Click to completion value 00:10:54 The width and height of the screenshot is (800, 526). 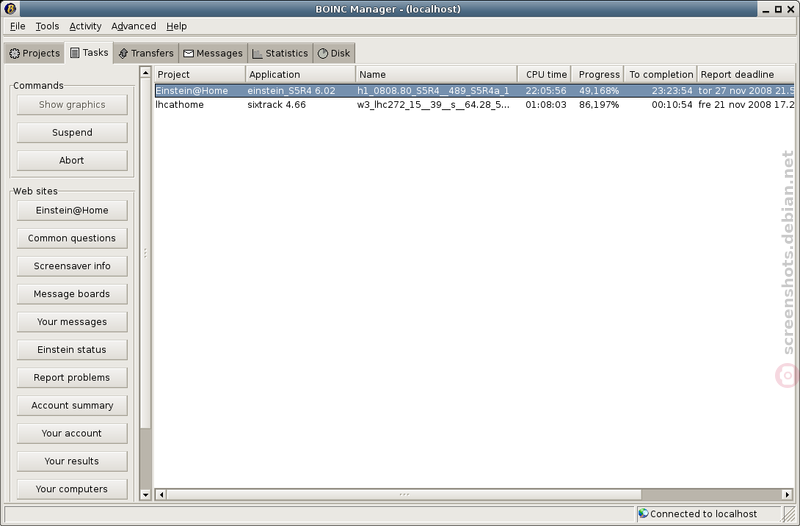click(x=672, y=105)
